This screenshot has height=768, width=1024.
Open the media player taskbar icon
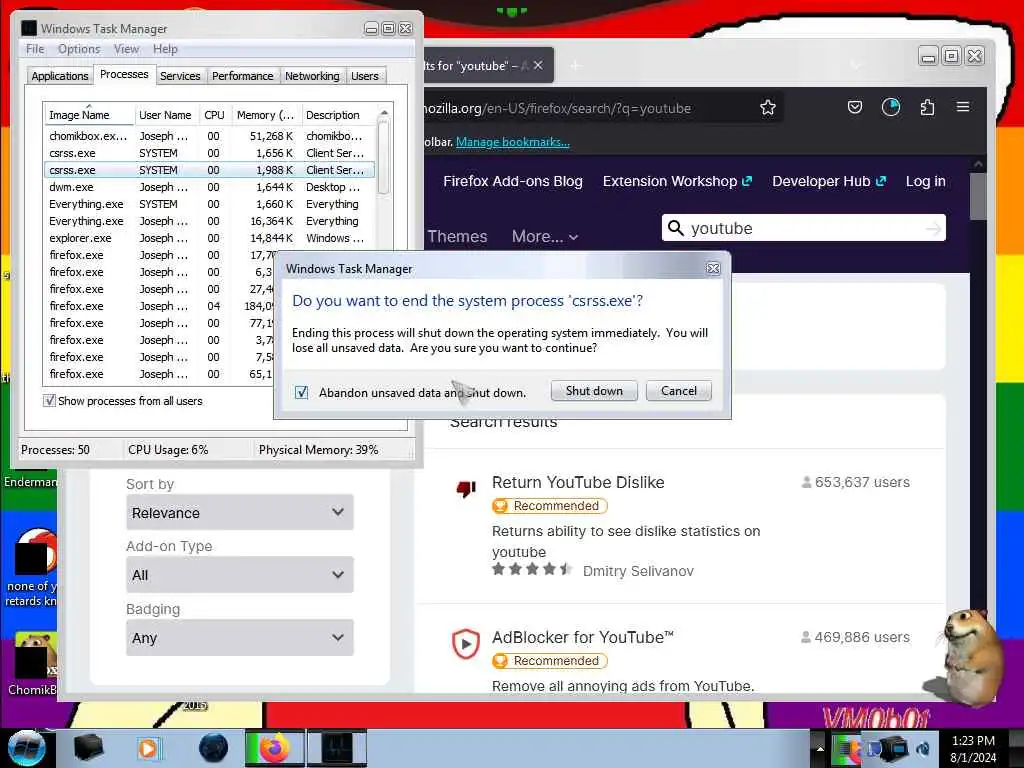[148, 748]
